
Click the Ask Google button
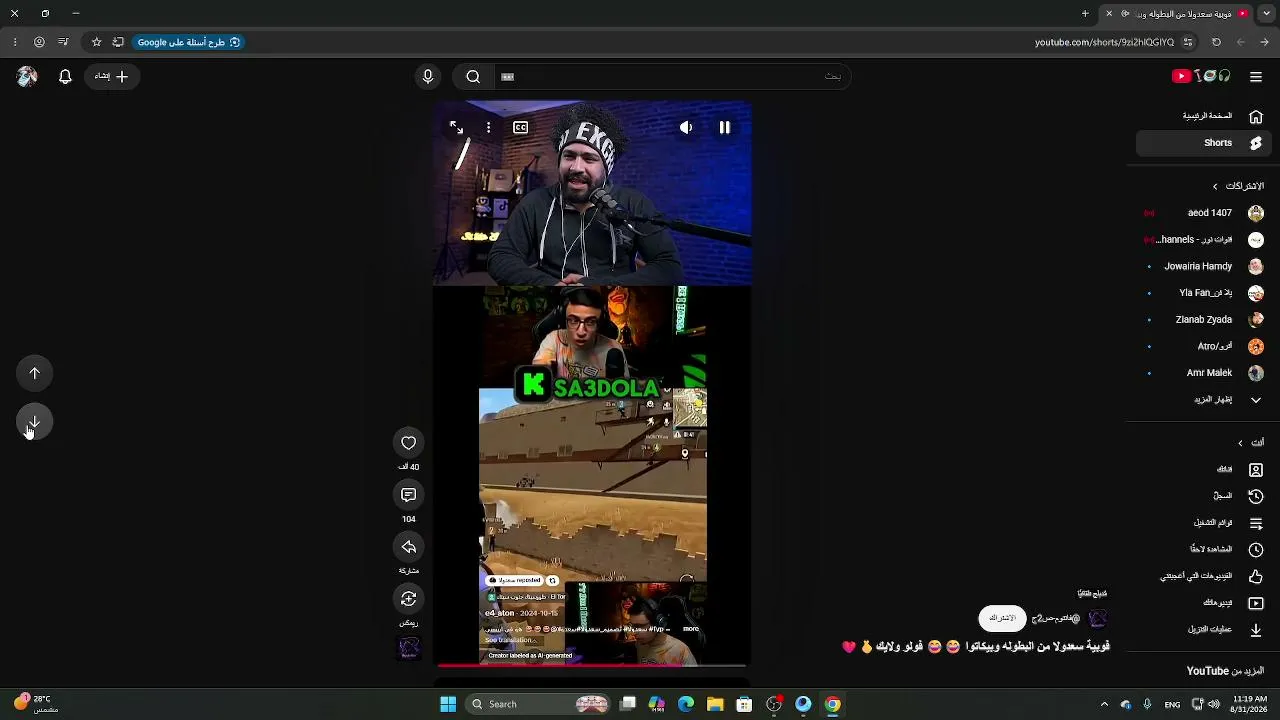coord(189,42)
